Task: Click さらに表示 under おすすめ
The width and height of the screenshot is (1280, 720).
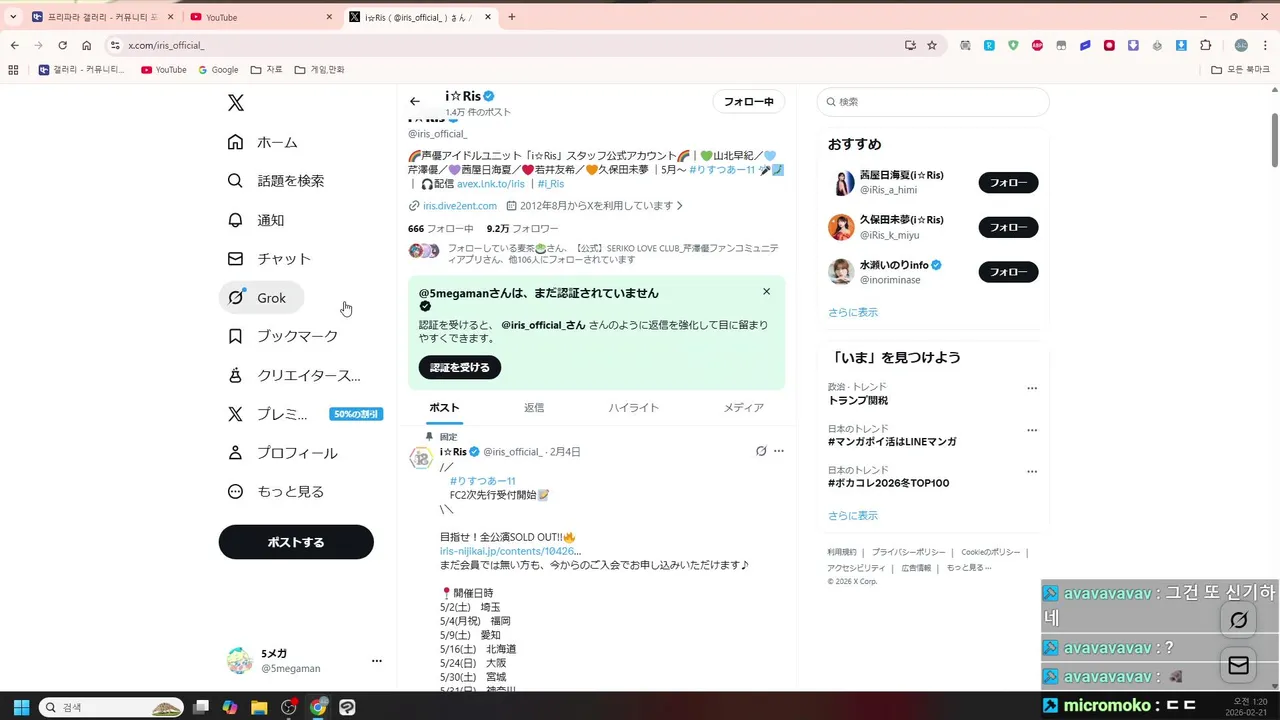Action: click(x=853, y=312)
